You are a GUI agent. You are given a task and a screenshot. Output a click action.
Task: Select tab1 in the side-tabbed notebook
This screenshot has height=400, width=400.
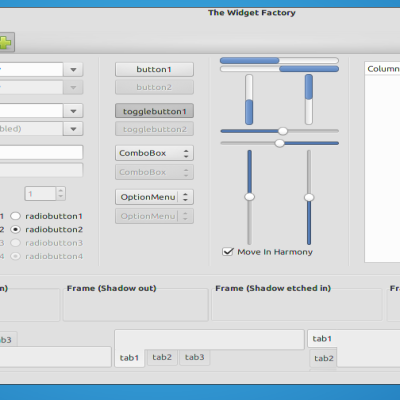pos(322,339)
